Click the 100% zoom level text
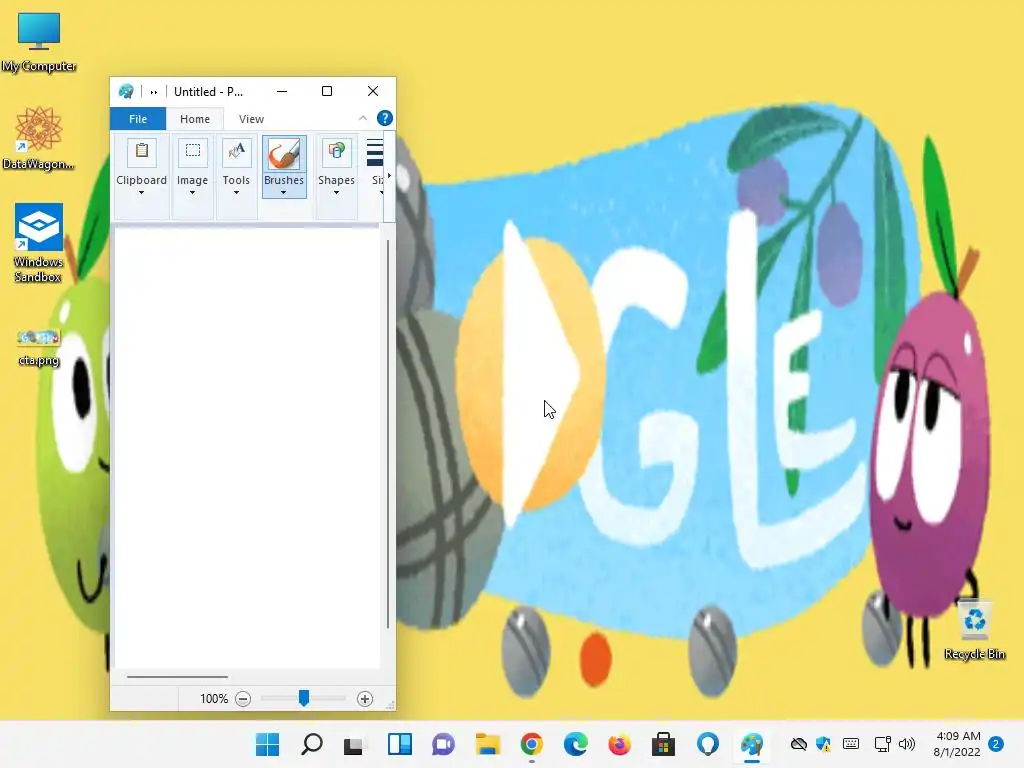 [214, 699]
